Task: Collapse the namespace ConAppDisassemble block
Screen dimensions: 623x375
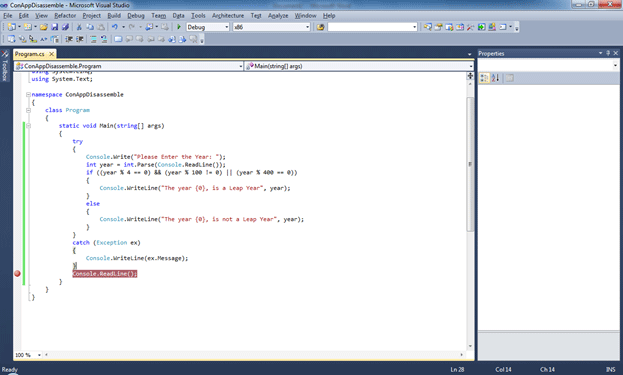Action: 28,95
